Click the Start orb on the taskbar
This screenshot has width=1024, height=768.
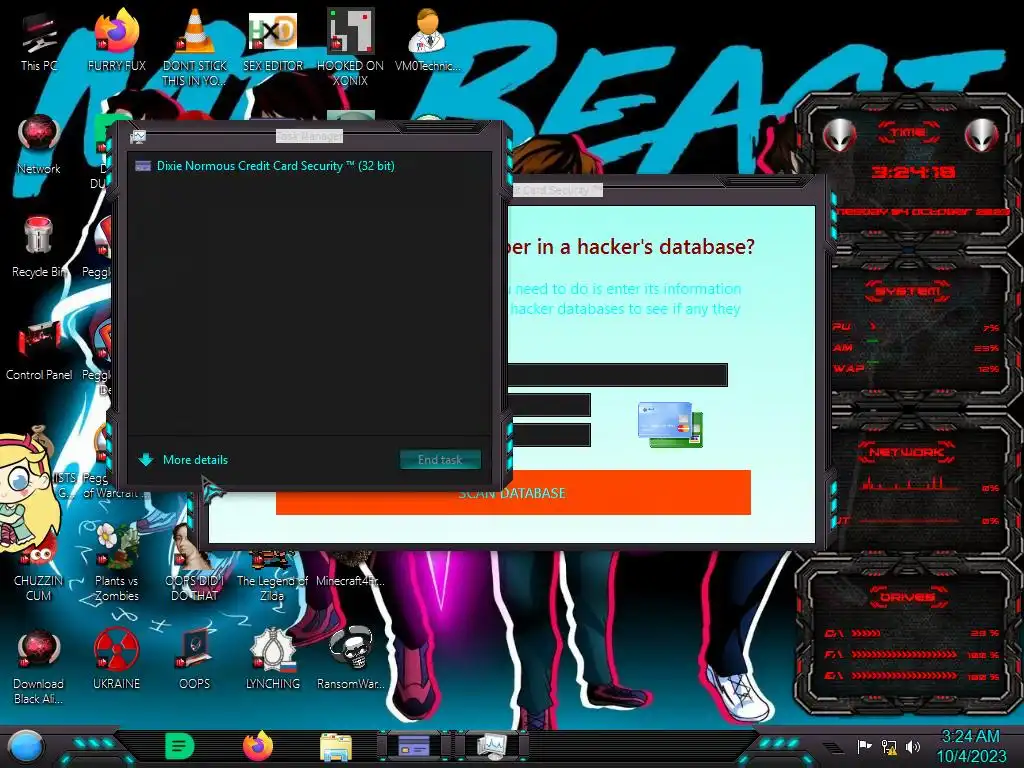tap(26, 746)
